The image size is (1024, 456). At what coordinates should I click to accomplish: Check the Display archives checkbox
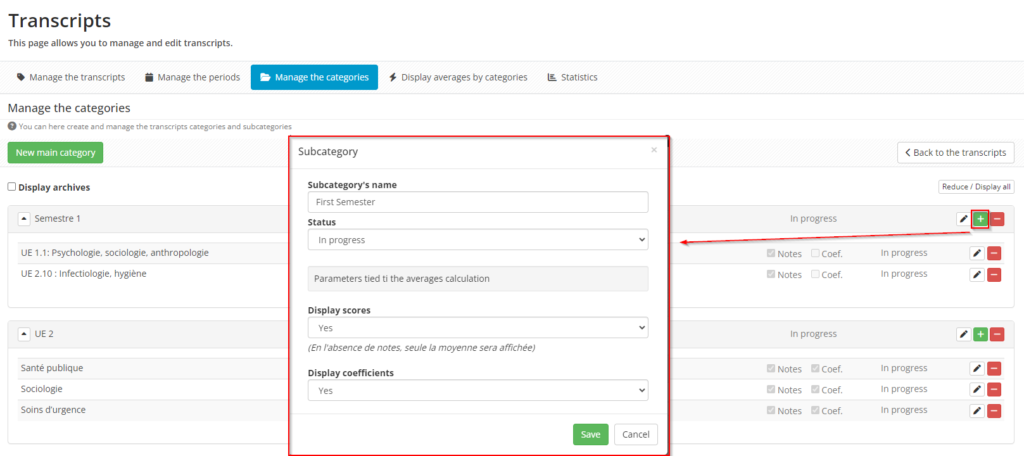[12, 187]
